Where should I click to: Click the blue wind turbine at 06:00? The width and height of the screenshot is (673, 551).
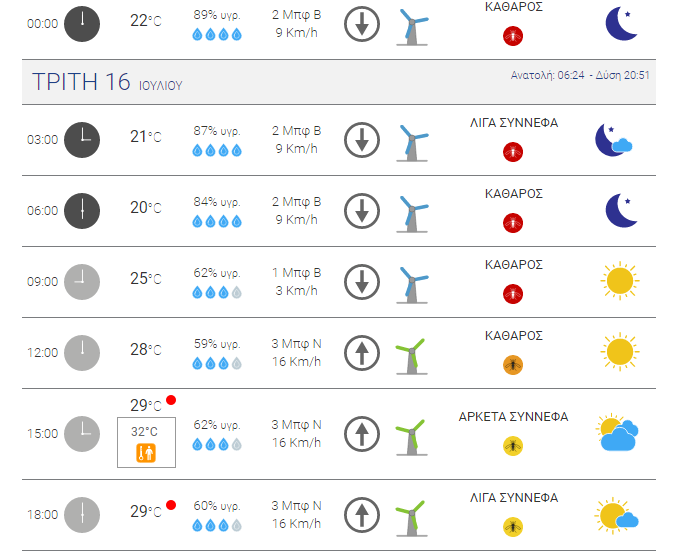pyautogui.click(x=412, y=214)
